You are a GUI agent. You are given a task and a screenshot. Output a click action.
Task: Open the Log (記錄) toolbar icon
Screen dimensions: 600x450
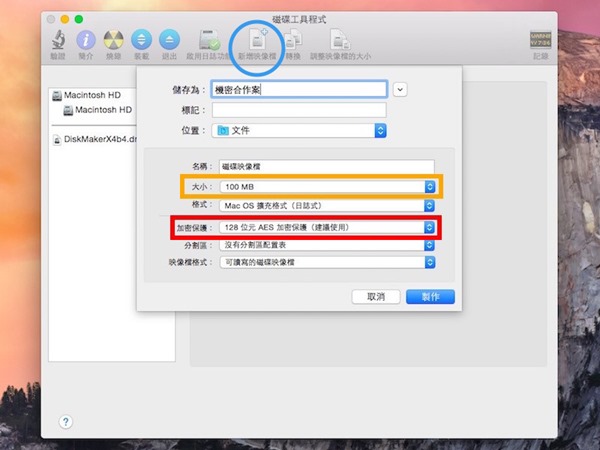[540, 40]
